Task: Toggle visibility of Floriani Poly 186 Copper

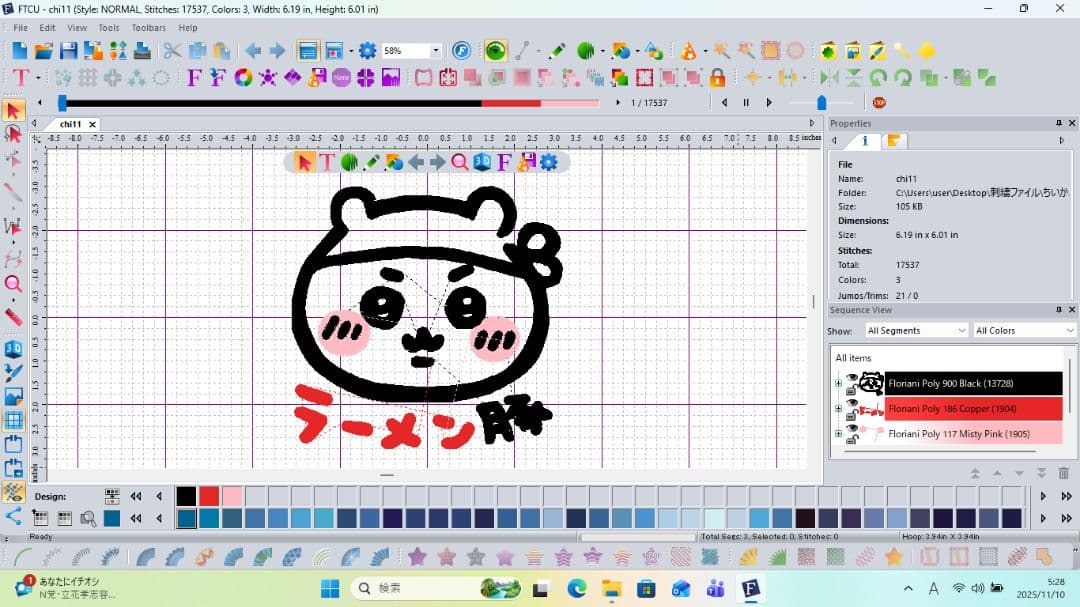Action: click(852, 403)
